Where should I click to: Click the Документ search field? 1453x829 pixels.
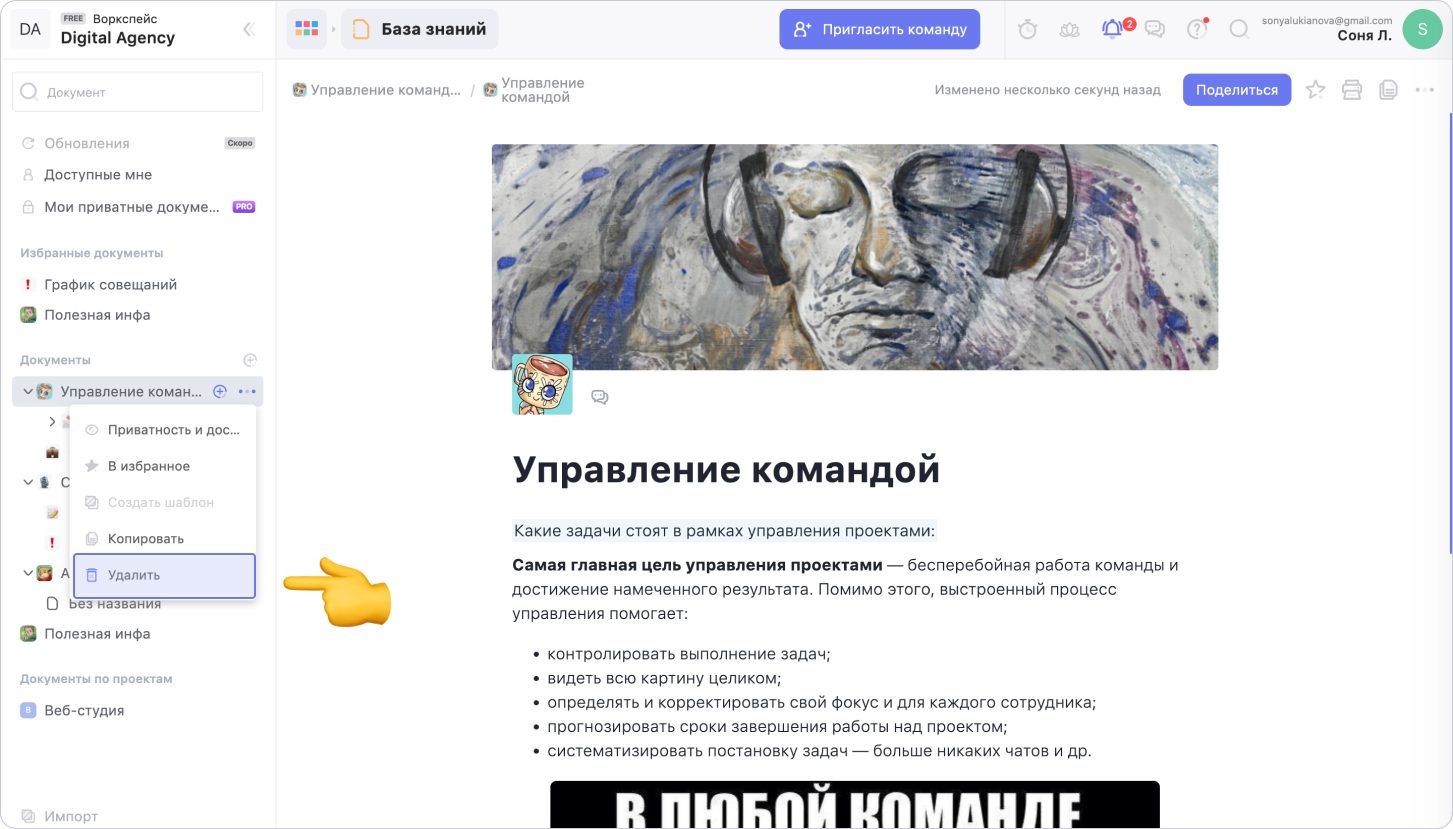[138, 92]
